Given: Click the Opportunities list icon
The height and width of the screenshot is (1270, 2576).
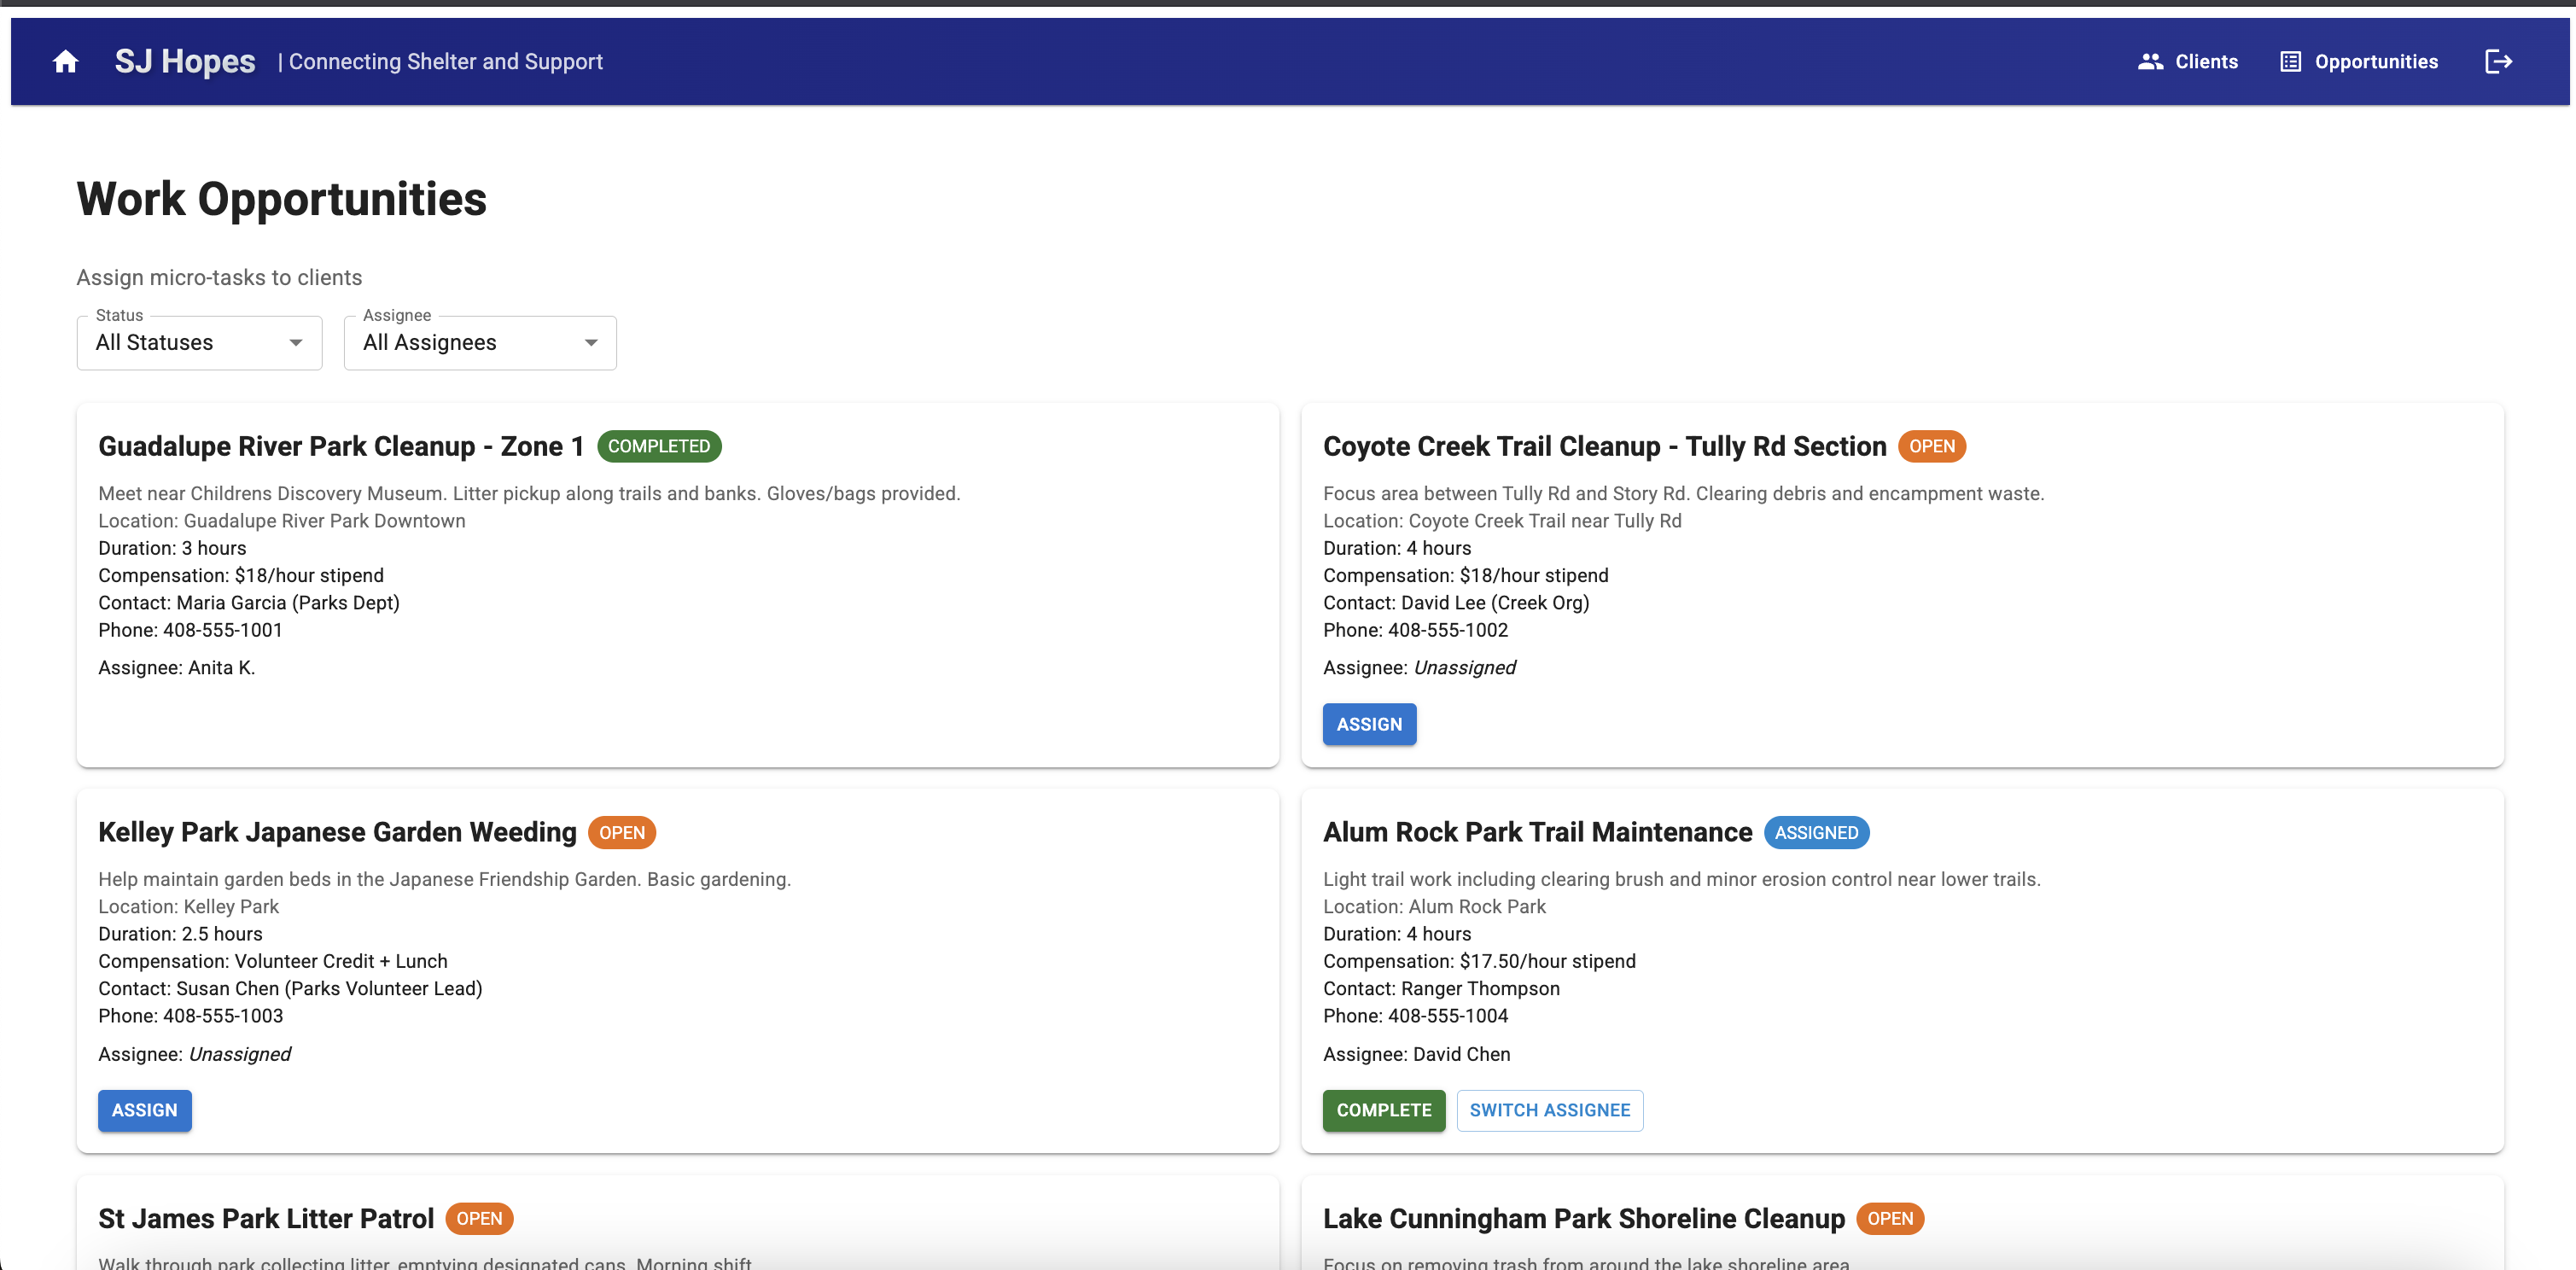Looking at the screenshot, I should tap(2290, 62).
